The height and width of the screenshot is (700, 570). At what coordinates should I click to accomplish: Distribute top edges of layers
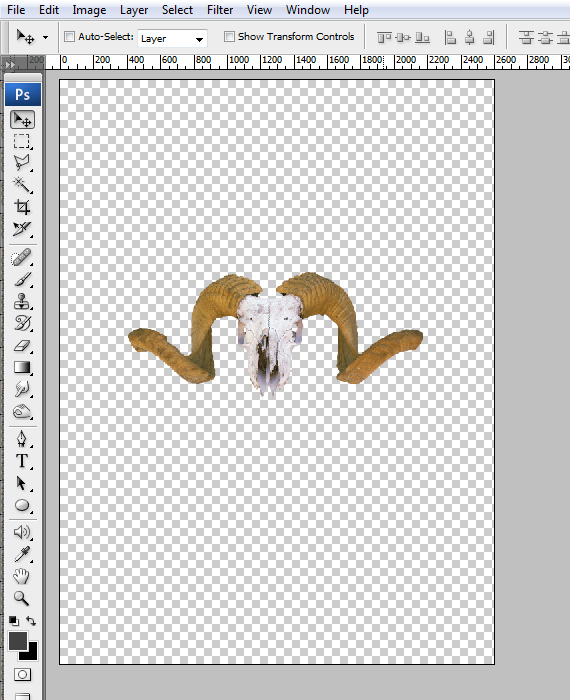(x=526, y=38)
